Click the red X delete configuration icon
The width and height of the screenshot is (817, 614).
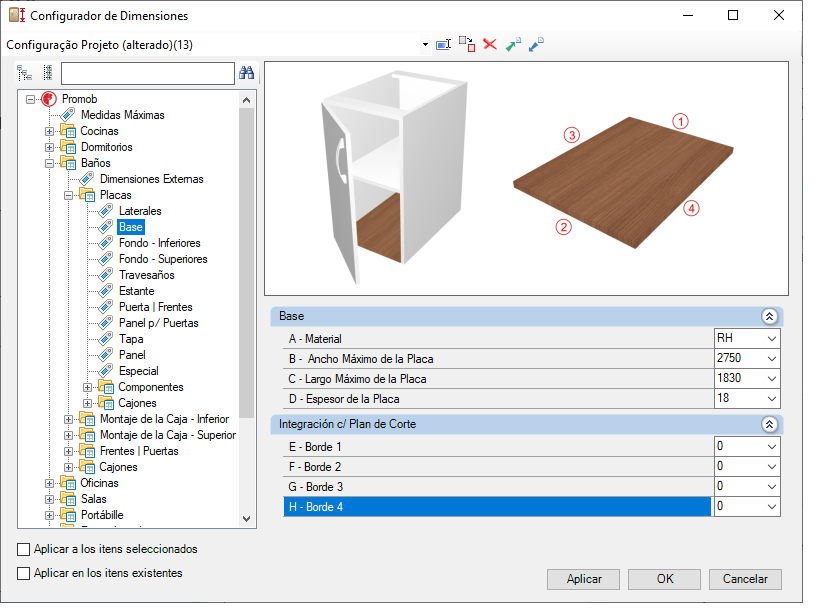(490, 44)
